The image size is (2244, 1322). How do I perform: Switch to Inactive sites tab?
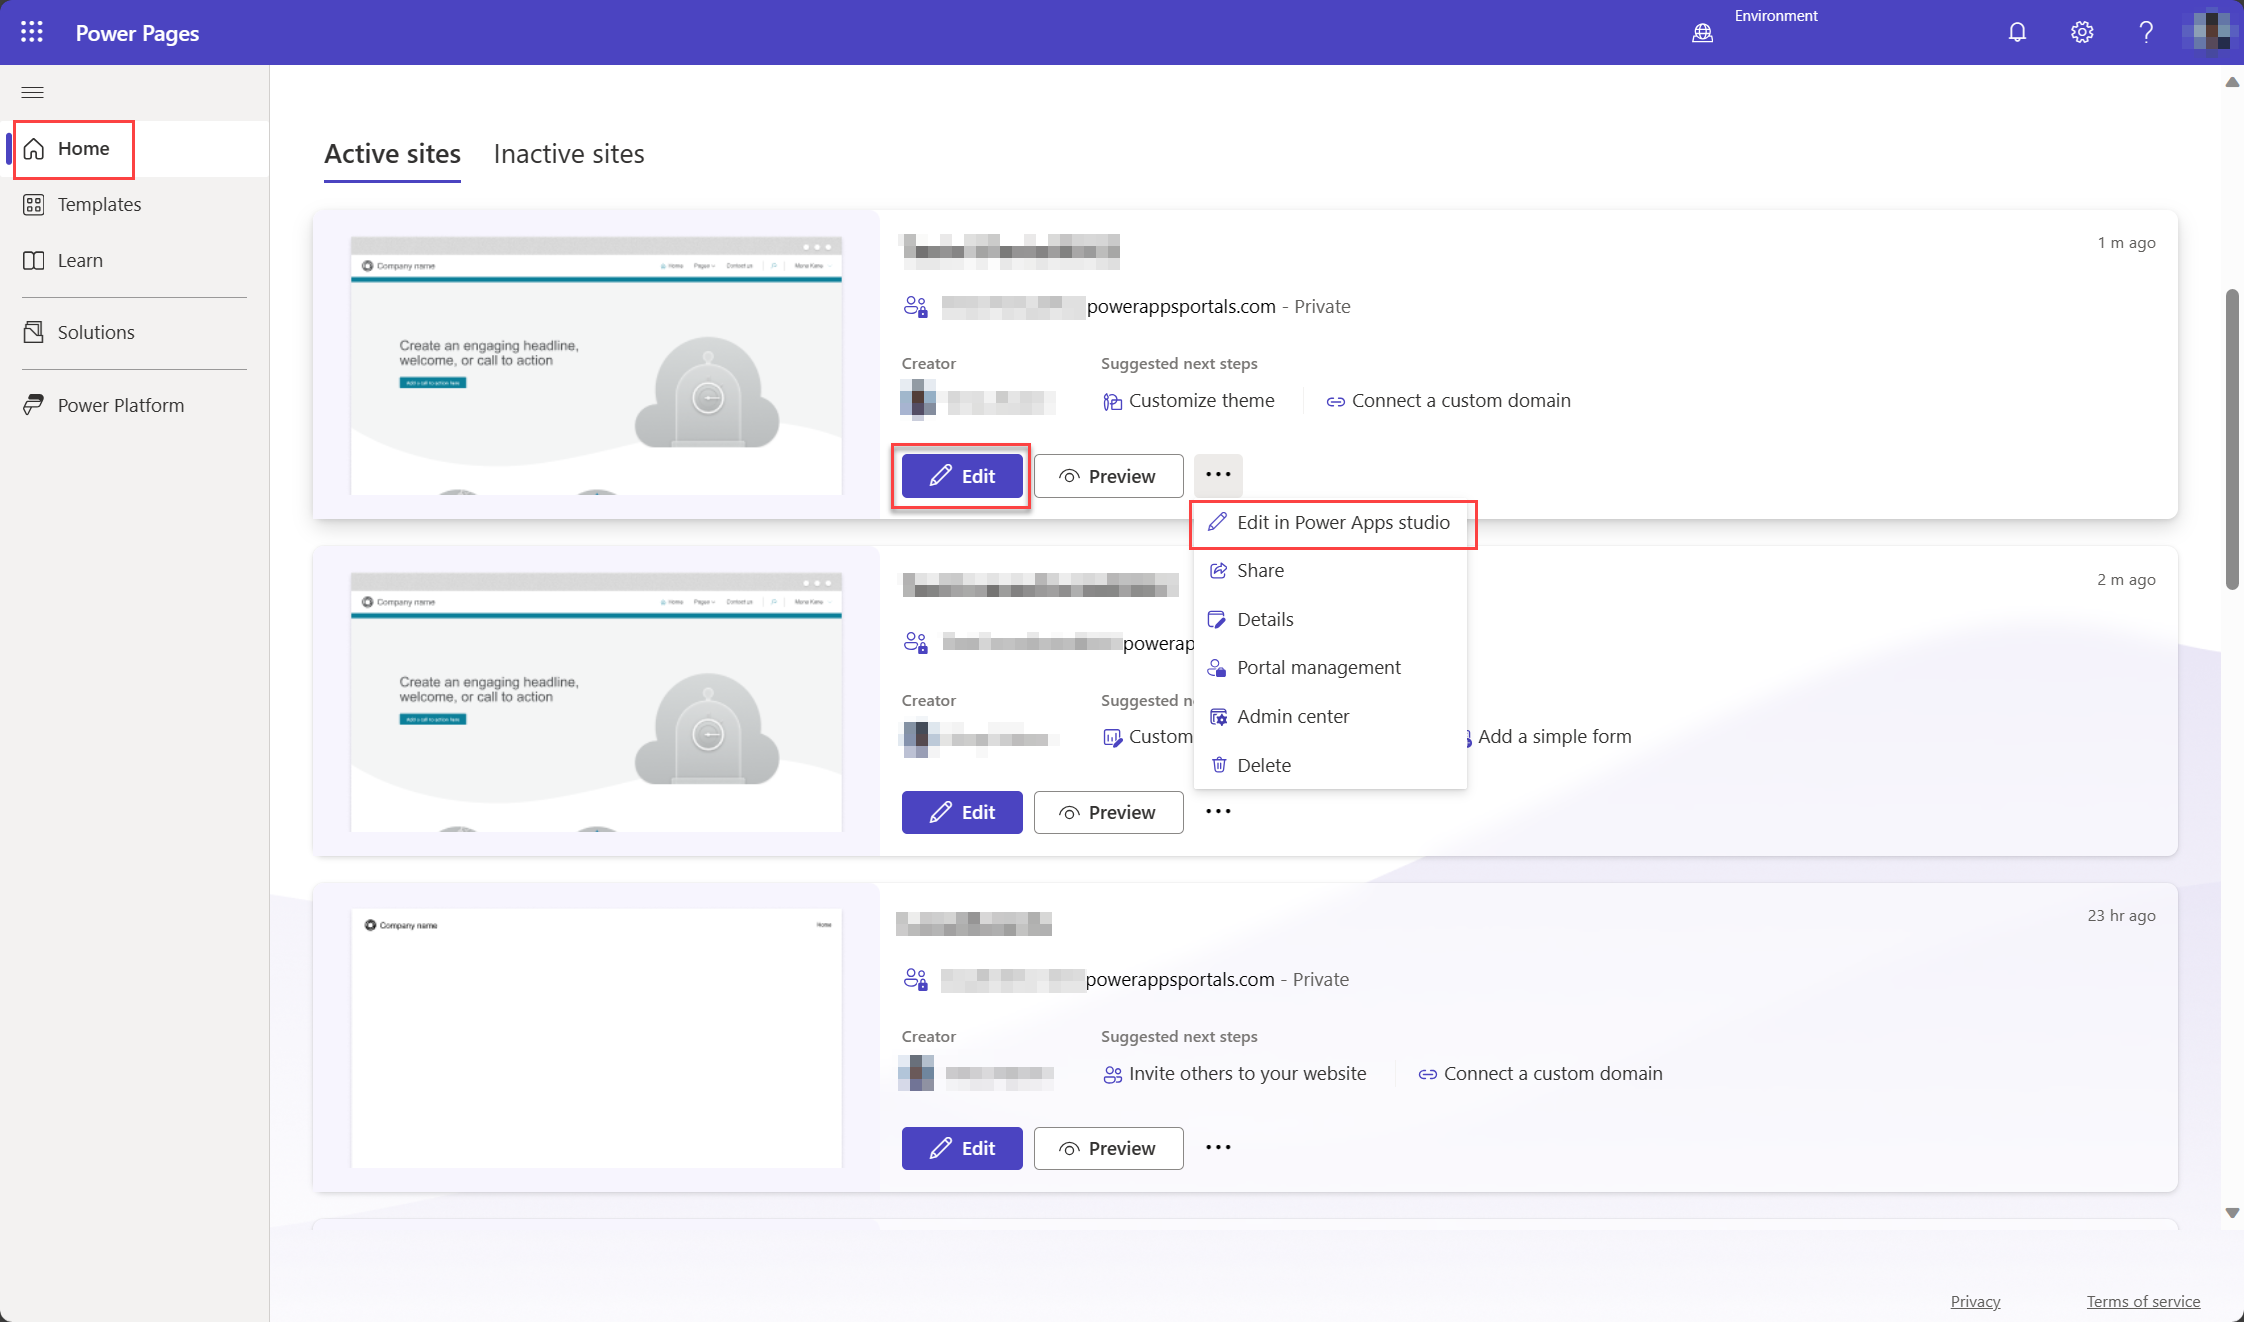point(570,153)
